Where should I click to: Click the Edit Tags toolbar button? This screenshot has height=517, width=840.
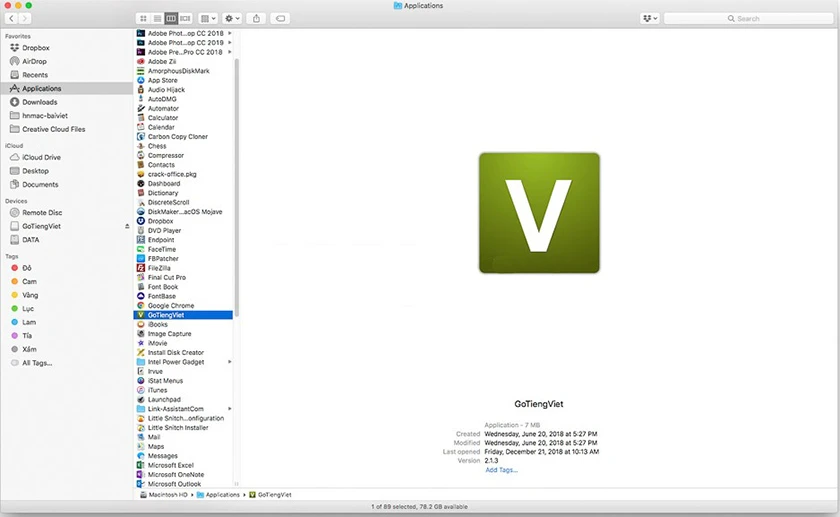tap(280, 18)
